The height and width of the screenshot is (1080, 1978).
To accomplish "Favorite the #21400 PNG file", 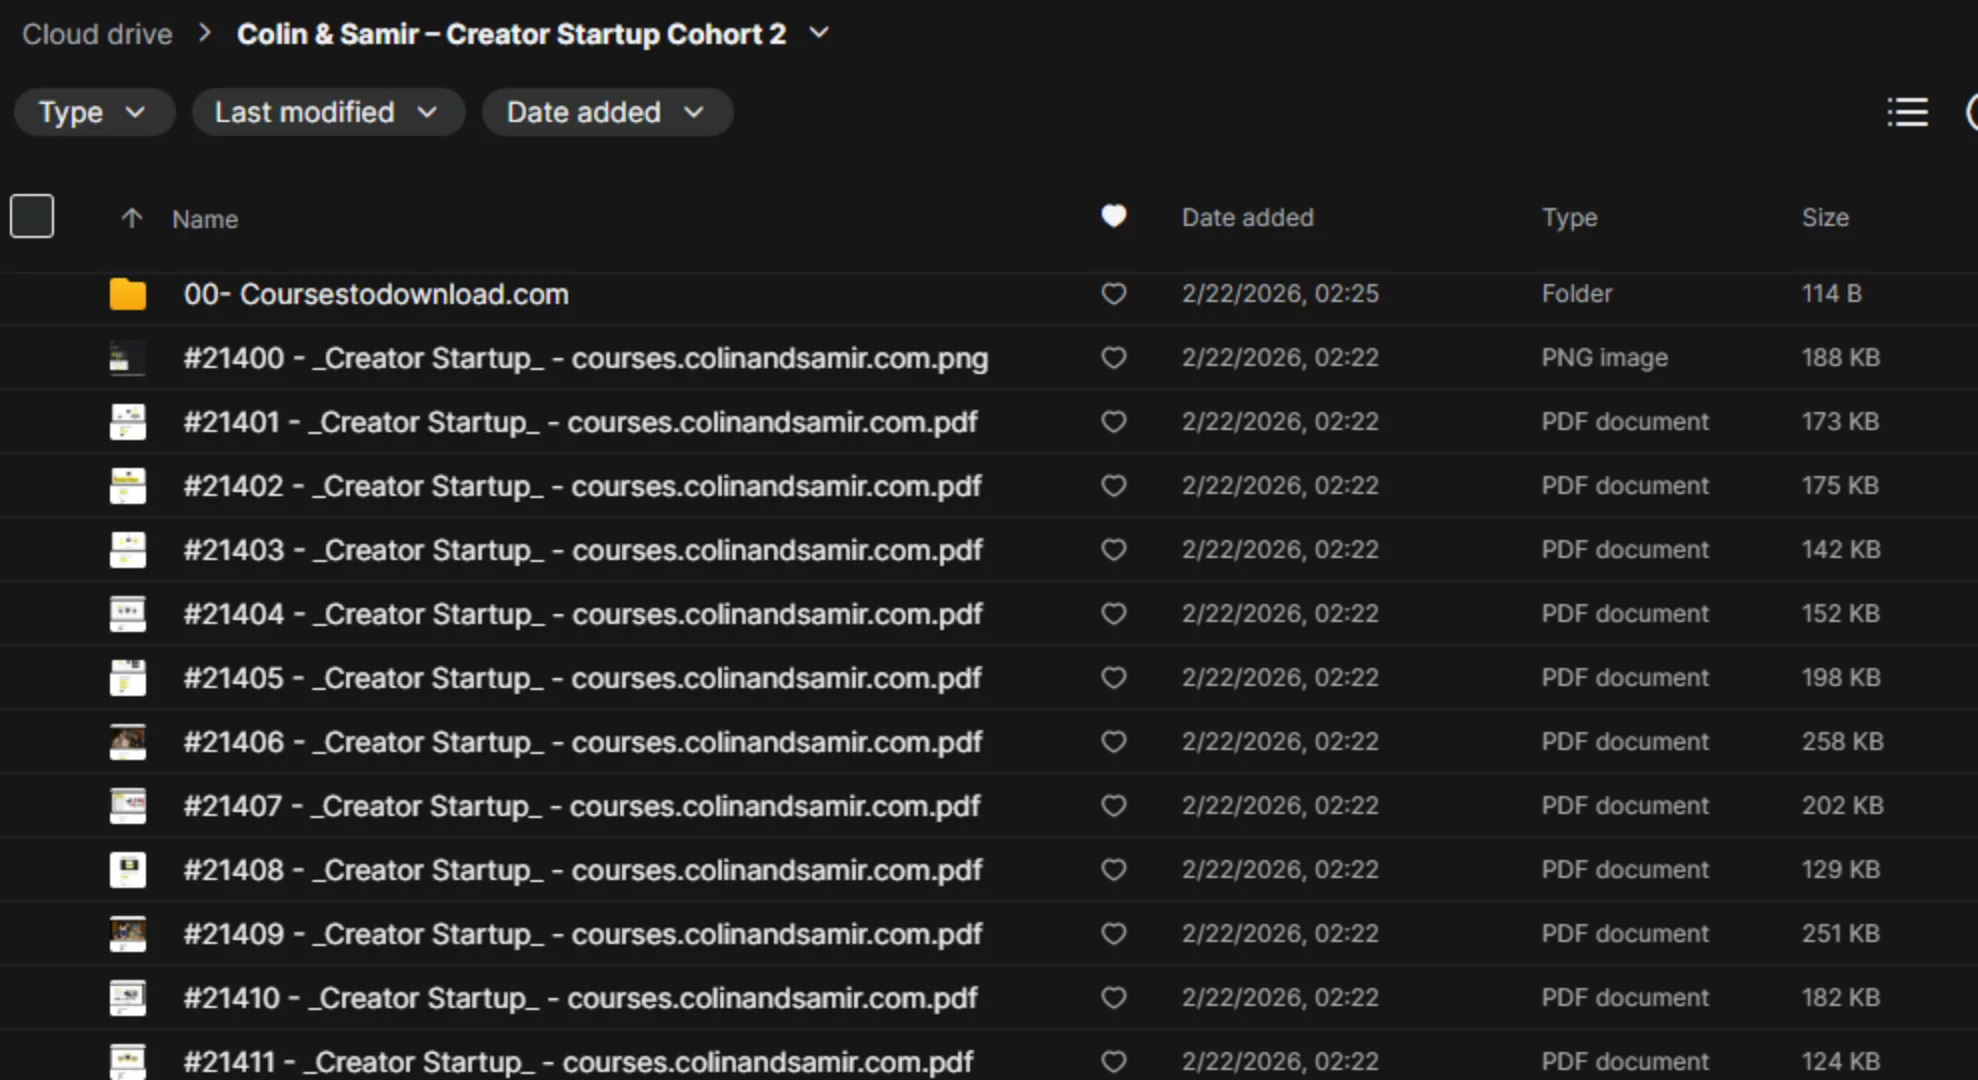I will (1113, 358).
